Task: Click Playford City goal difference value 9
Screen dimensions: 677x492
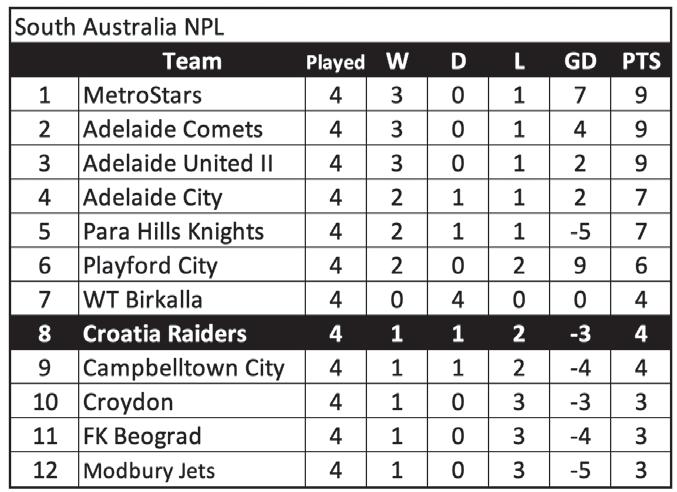Action: pyautogui.click(x=580, y=266)
